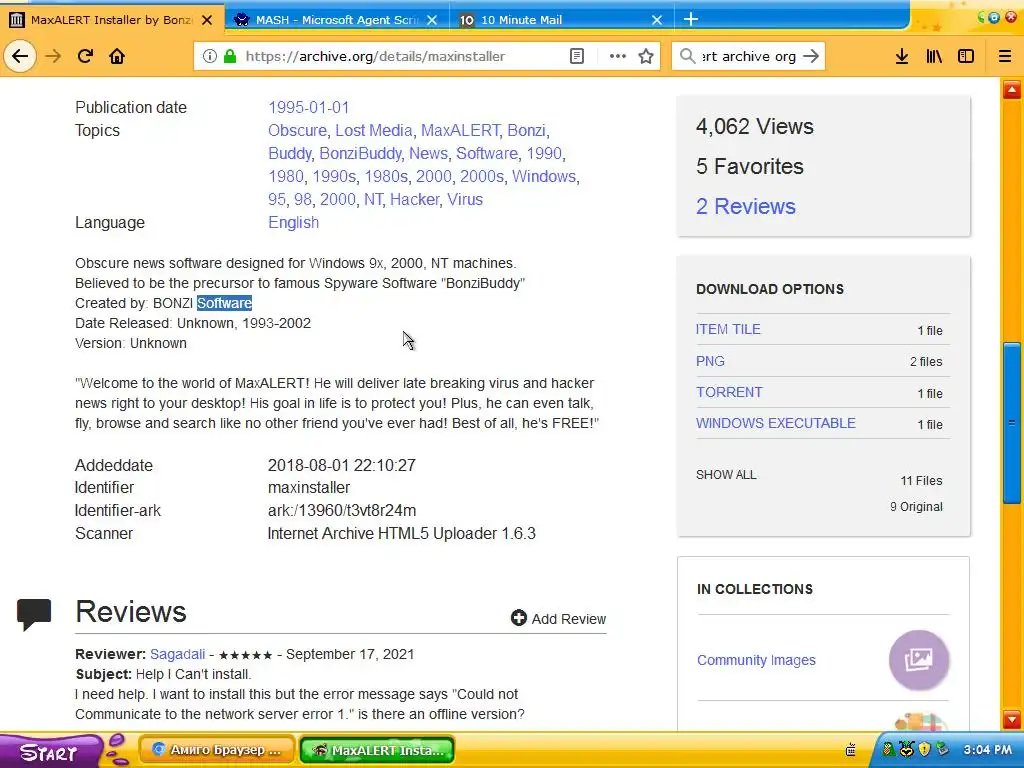Viewport: 1024px width, 768px height.
Task: Switch to MASH Microsoft Agent tab
Action: [x=337, y=20]
